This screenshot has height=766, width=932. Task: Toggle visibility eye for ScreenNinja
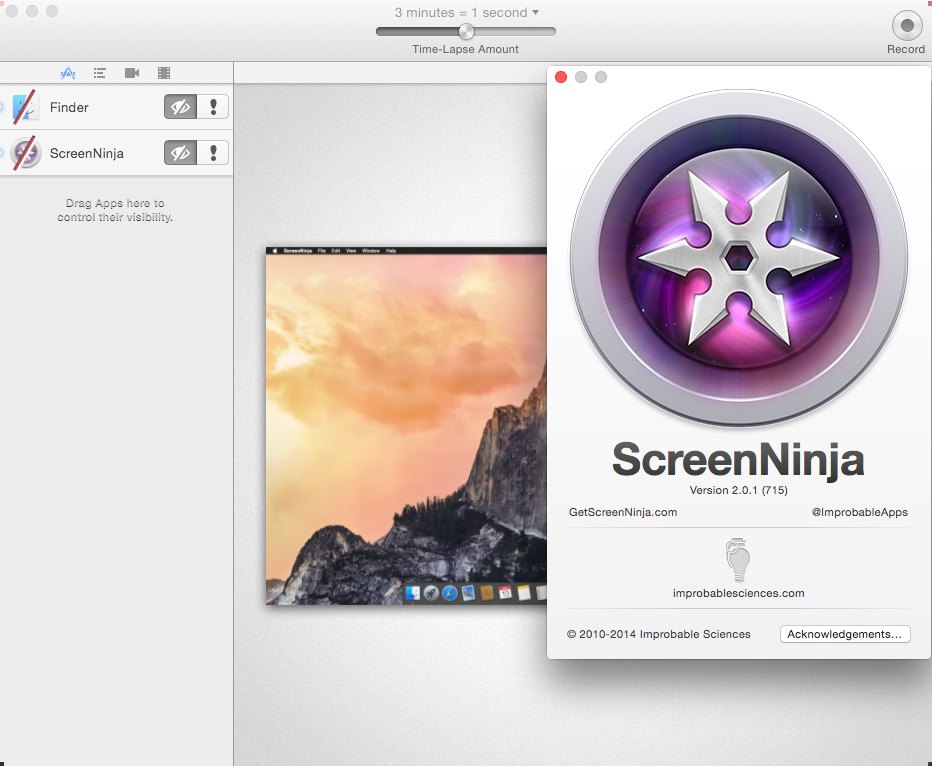[x=180, y=153]
